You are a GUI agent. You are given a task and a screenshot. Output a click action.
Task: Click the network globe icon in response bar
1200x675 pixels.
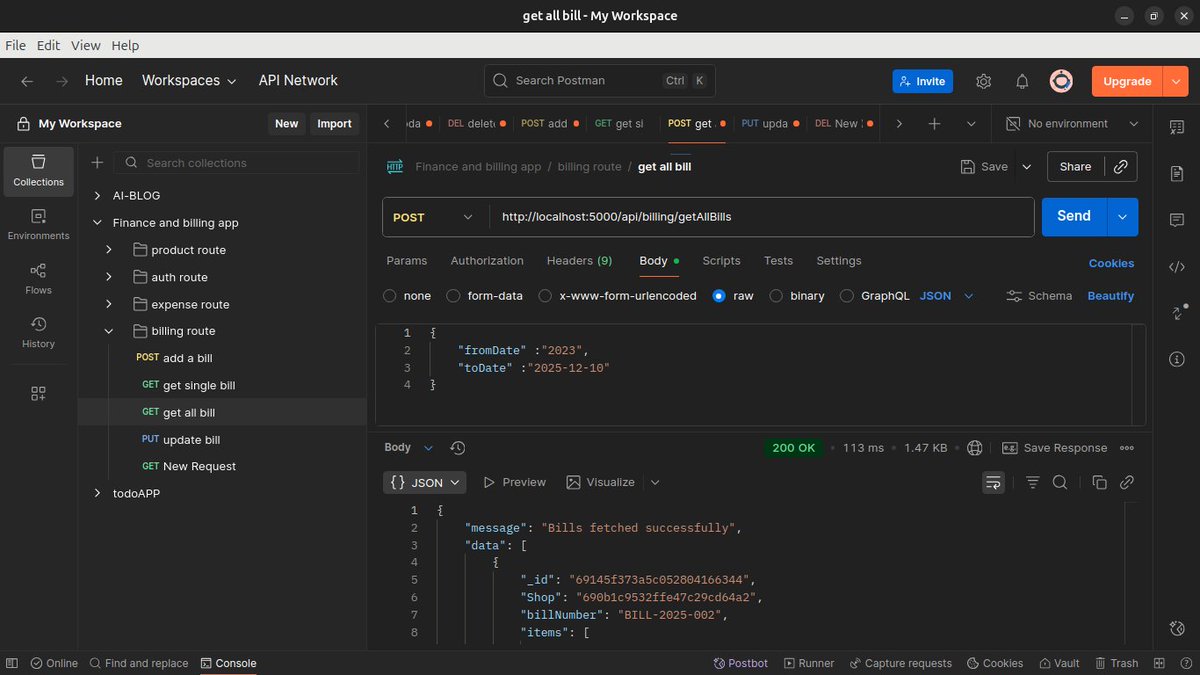[975, 448]
